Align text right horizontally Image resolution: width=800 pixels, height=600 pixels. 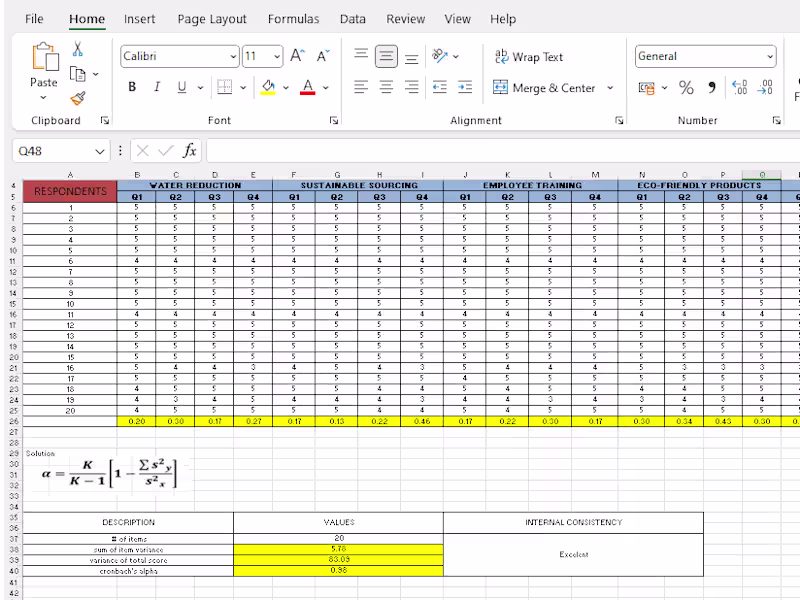click(411, 87)
